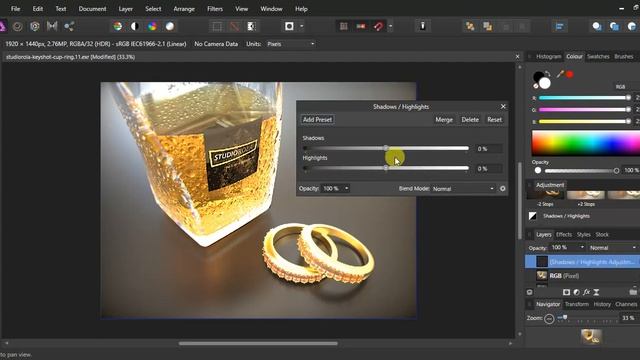This screenshot has height=360, width=640.
Task: Click the Insert Behind Selection icon
Action: pyautogui.click(x=597, y=27)
